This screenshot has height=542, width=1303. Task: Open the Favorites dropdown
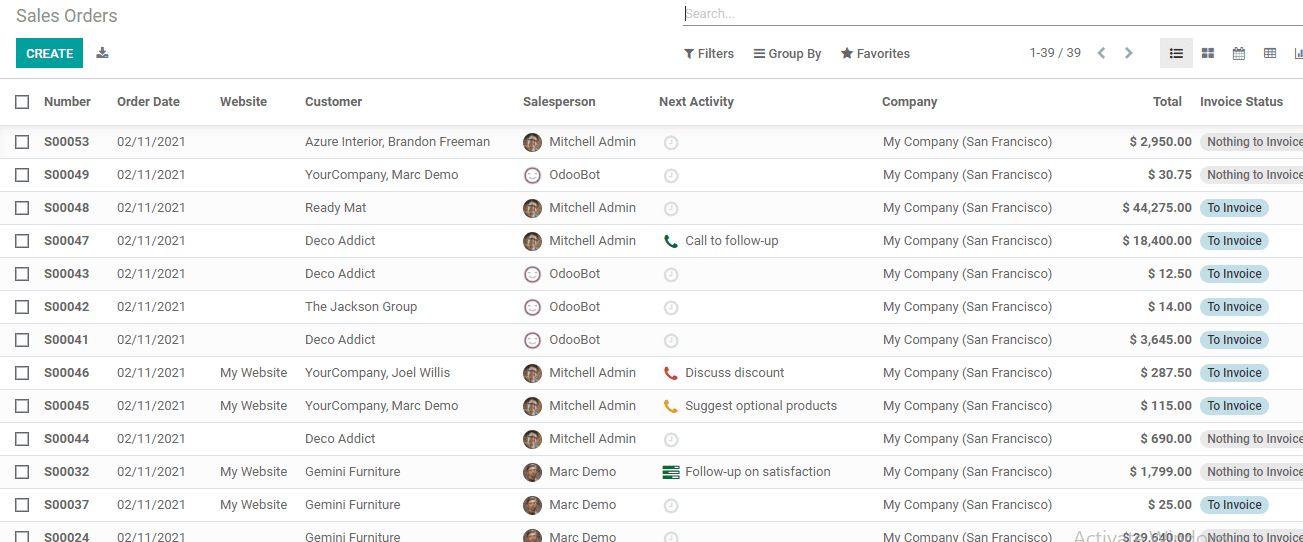(875, 54)
